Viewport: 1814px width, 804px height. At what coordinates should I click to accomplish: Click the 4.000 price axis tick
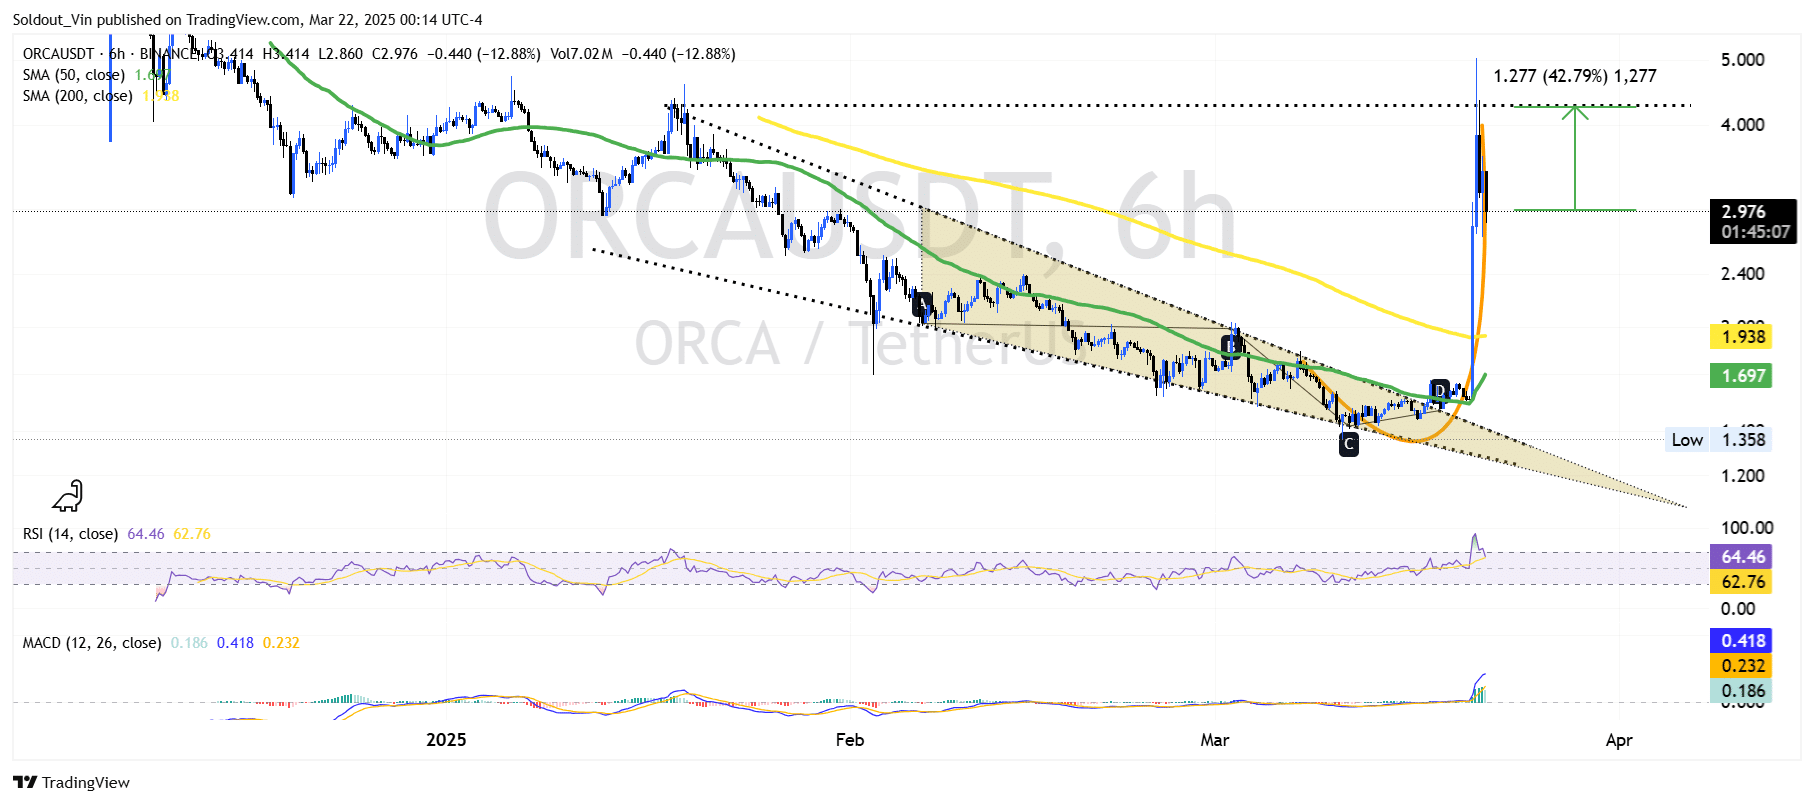(x=1743, y=125)
